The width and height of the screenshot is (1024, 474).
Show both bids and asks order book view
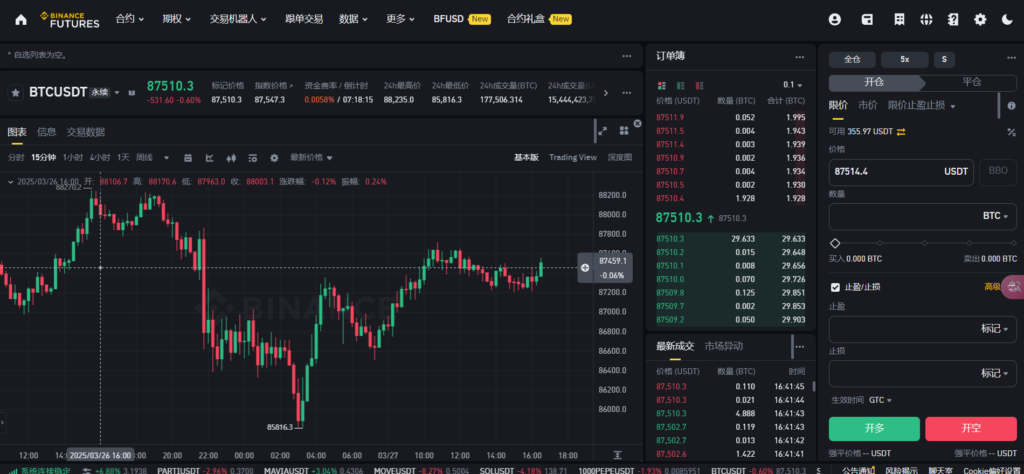tap(662, 86)
